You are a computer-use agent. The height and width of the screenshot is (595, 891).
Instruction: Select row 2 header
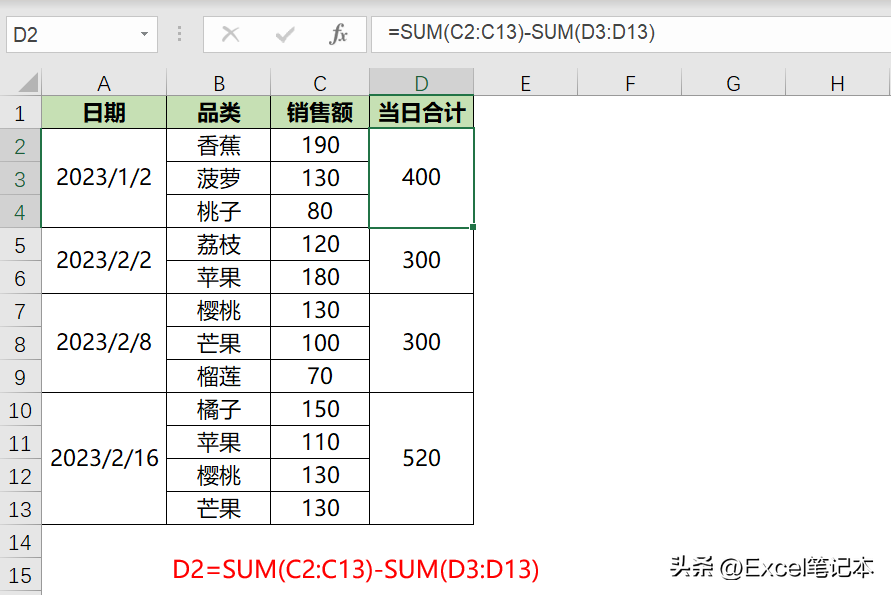pyautogui.click(x=20, y=146)
